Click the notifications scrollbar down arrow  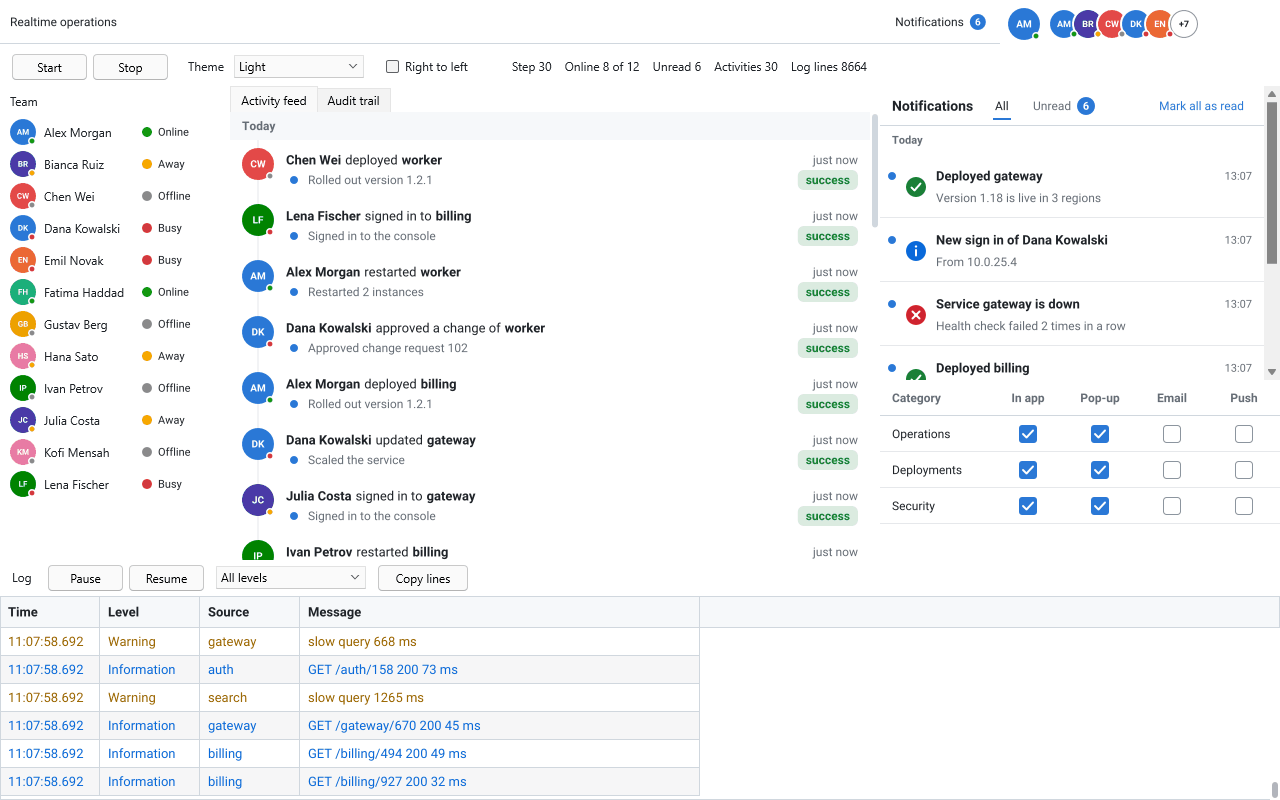pyautogui.click(x=1272, y=372)
